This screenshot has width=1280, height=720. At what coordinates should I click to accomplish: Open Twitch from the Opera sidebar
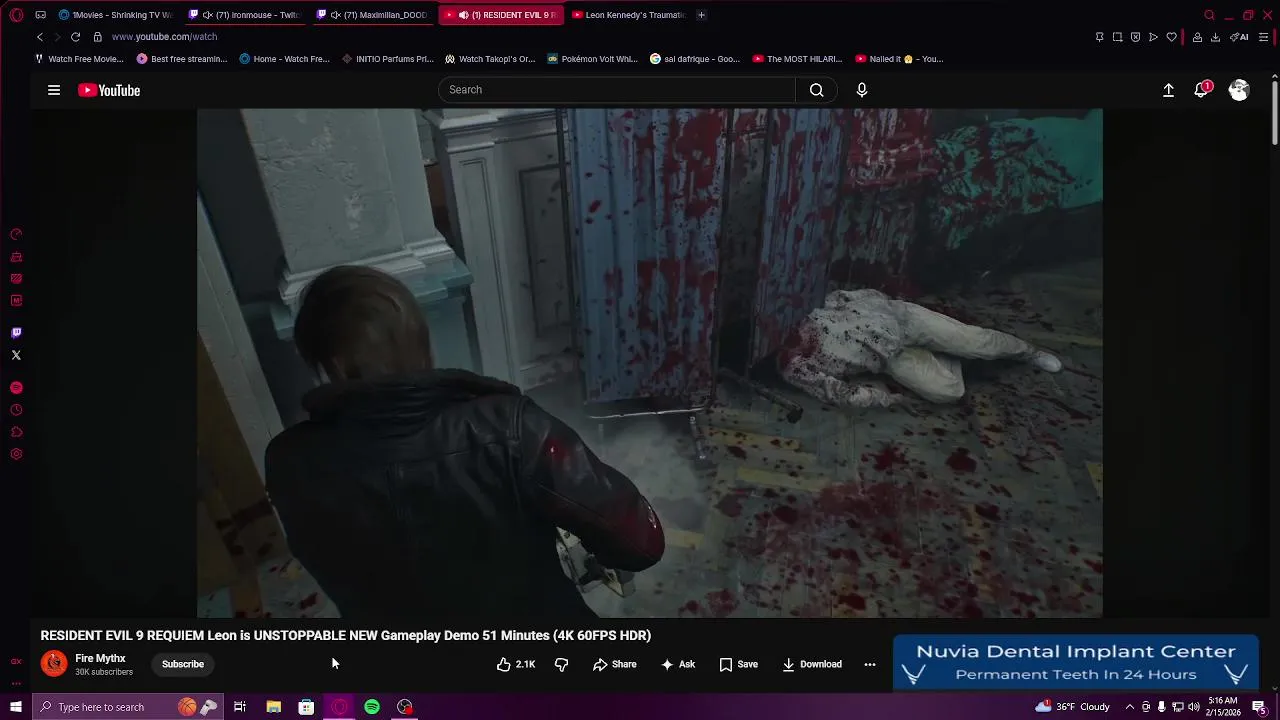click(x=16, y=333)
